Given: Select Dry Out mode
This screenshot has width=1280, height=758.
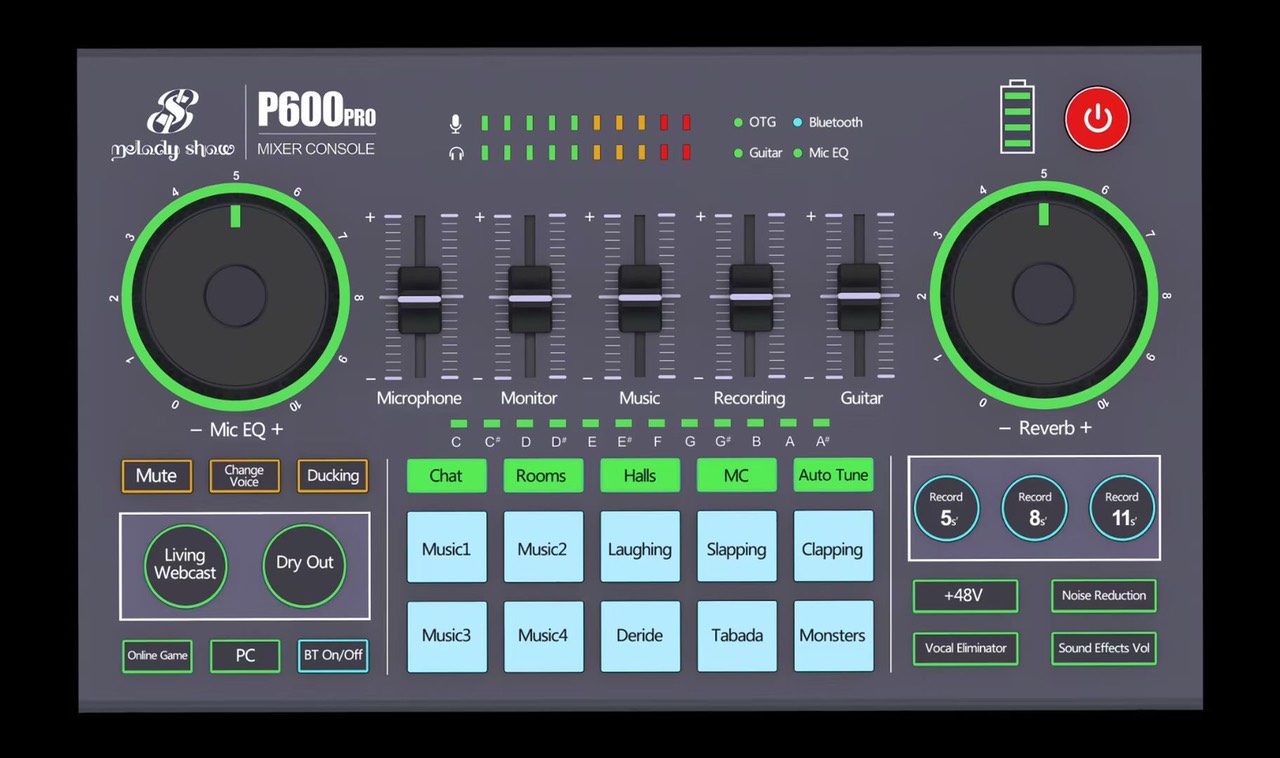Looking at the screenshot, I should point(305,565).
